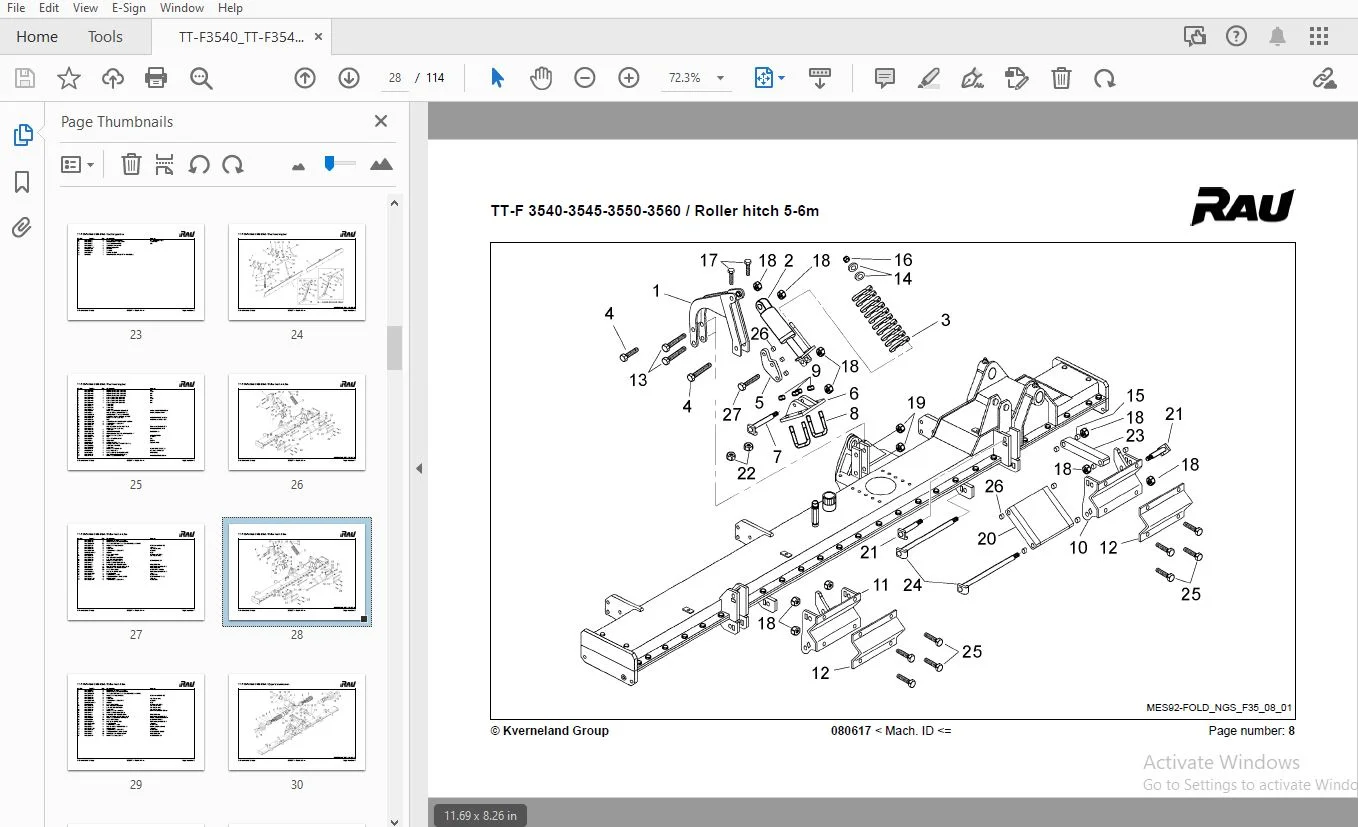Collapse the left navigation pane
The width and height of the screenshot is (1358, 827).
(x=419, y=468)
